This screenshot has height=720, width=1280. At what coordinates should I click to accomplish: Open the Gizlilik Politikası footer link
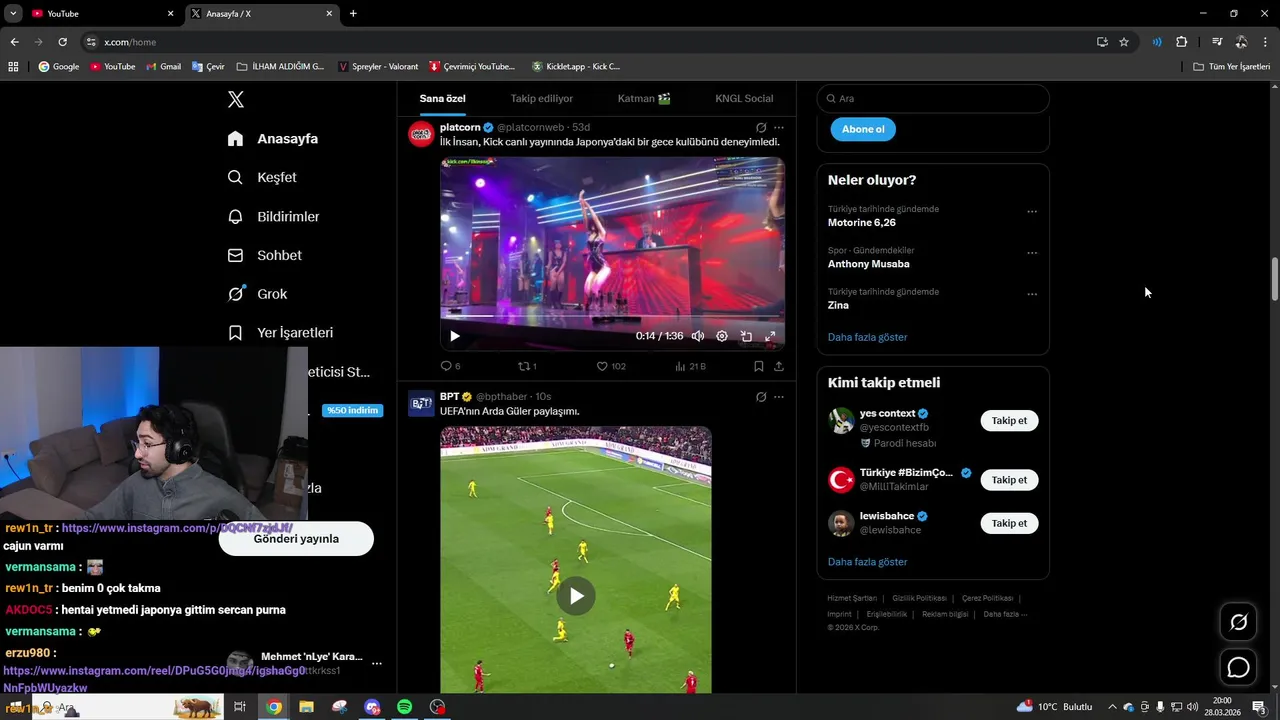pyautogui.click(x=919, y=598)
